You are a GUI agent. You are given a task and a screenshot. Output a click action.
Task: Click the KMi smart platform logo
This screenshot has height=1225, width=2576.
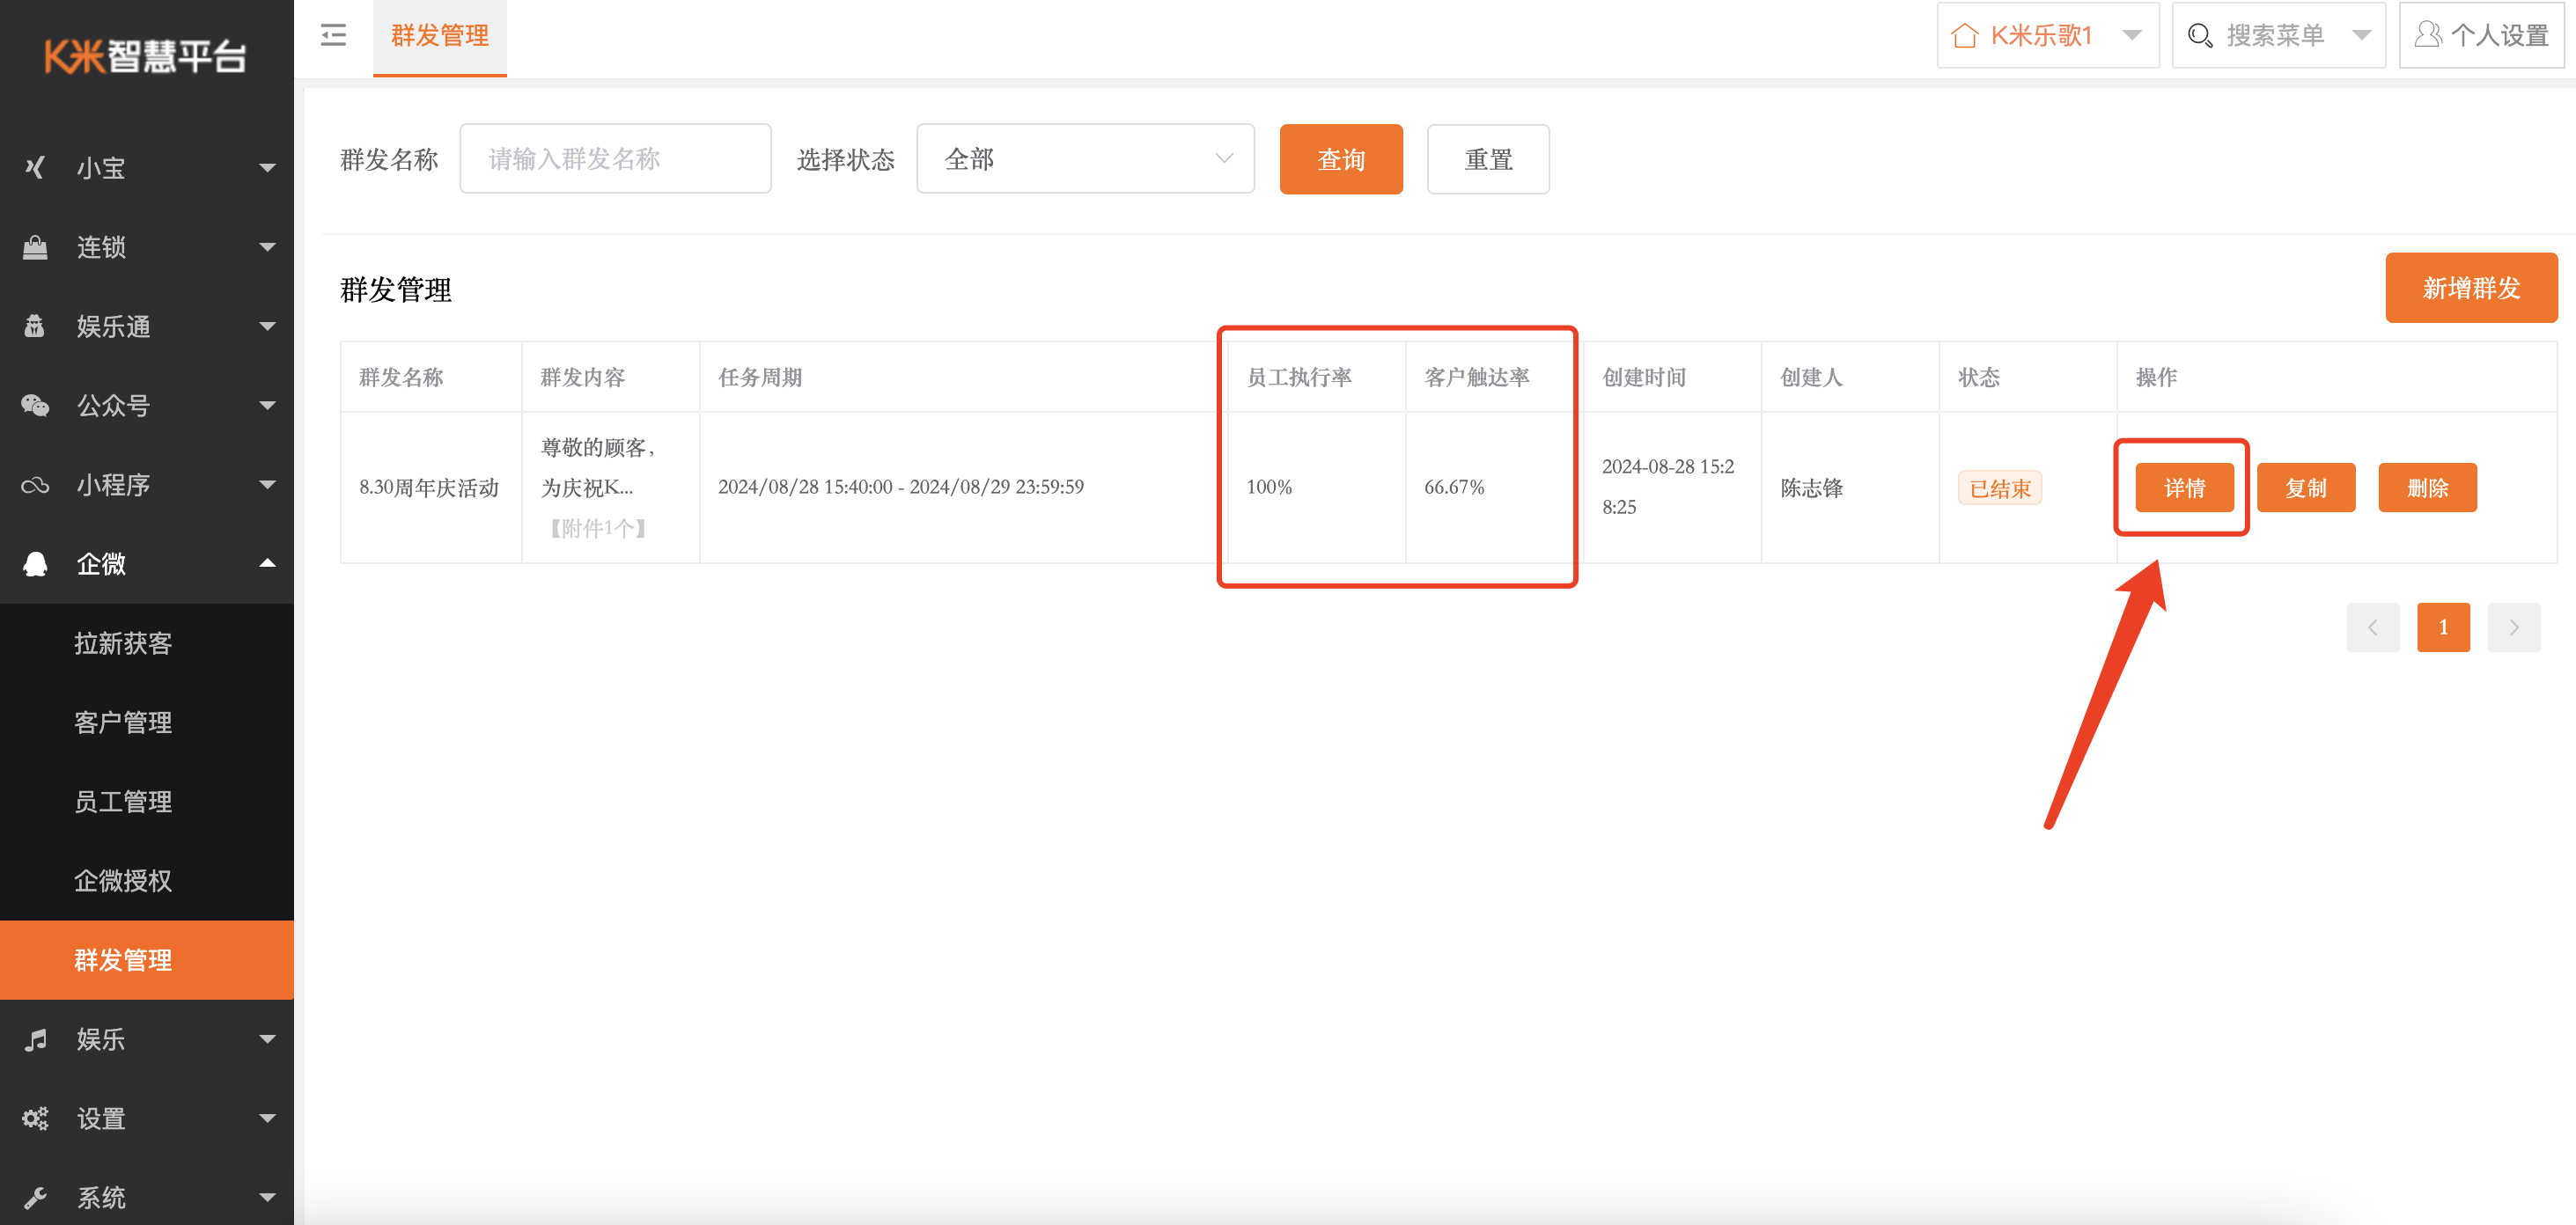tap(146, 56)
